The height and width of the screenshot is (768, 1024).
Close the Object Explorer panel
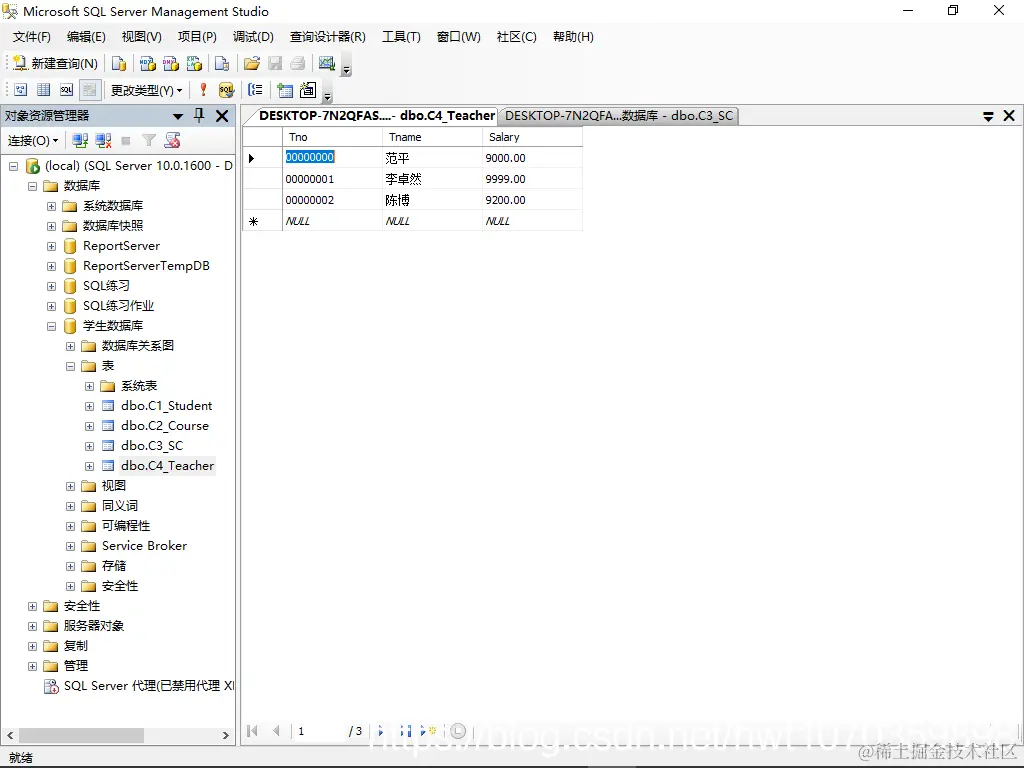[222, 116]
